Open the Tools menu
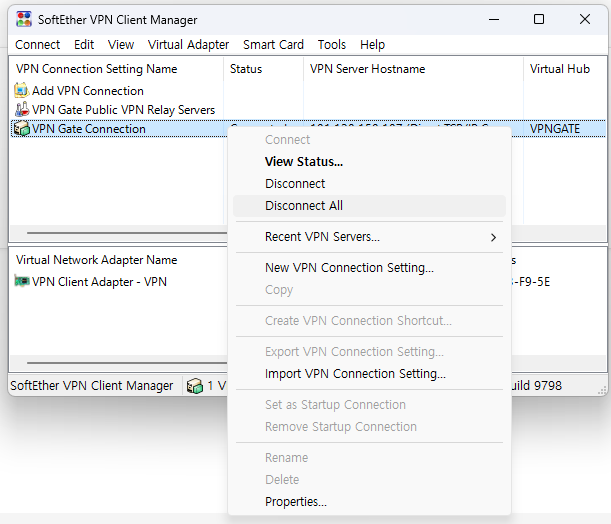This screenshot has height=524, width=611. pos(332,44)
